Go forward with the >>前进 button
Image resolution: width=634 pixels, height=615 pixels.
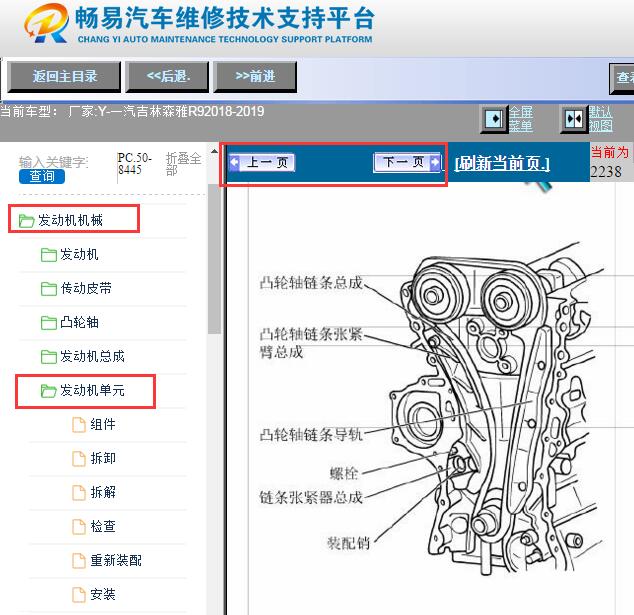click(x=255, y=77)
